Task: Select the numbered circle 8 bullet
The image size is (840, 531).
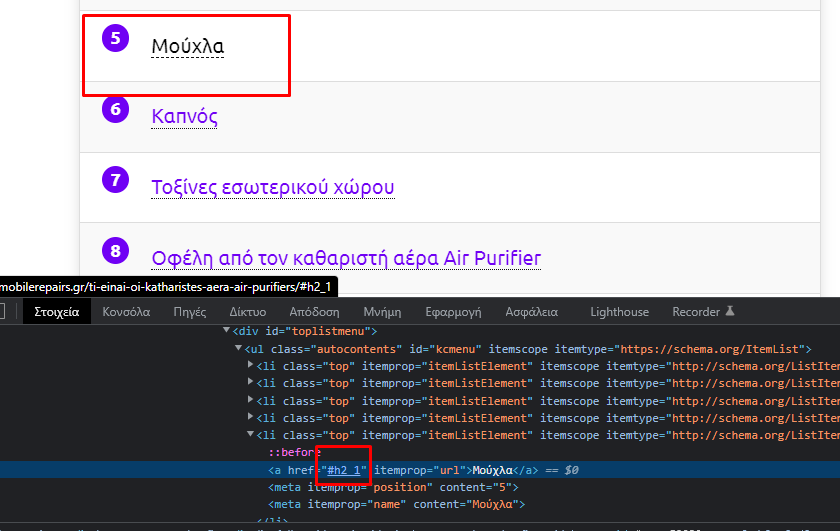Action: [x=116, y=250]
